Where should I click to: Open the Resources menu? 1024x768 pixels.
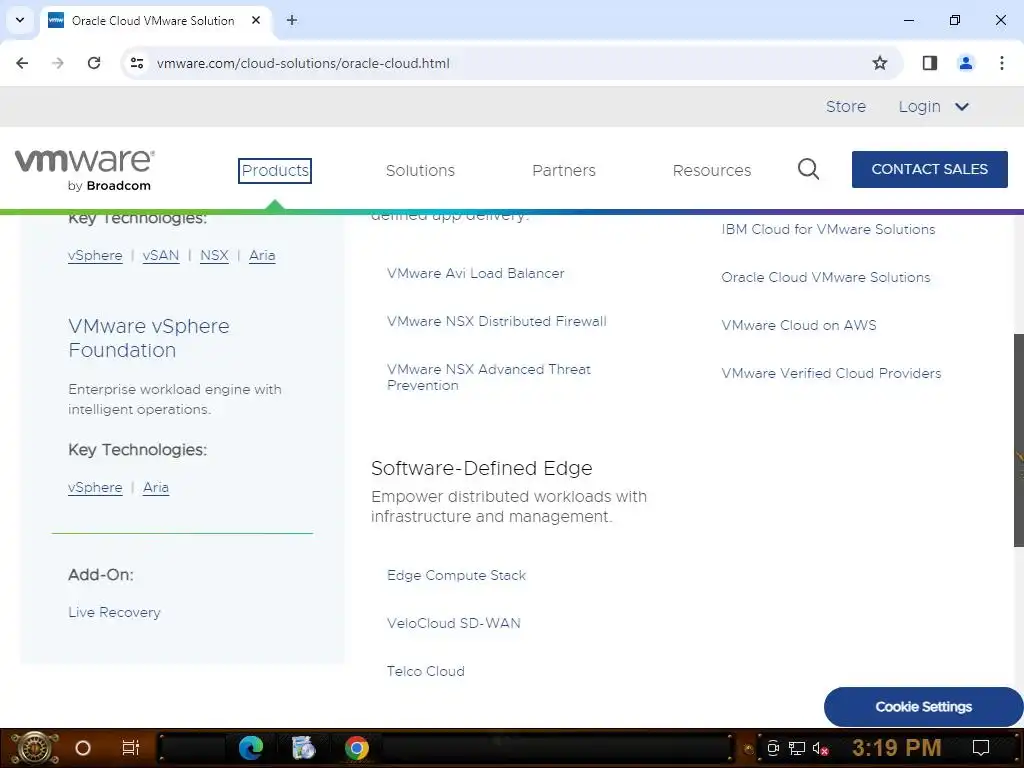712,170
